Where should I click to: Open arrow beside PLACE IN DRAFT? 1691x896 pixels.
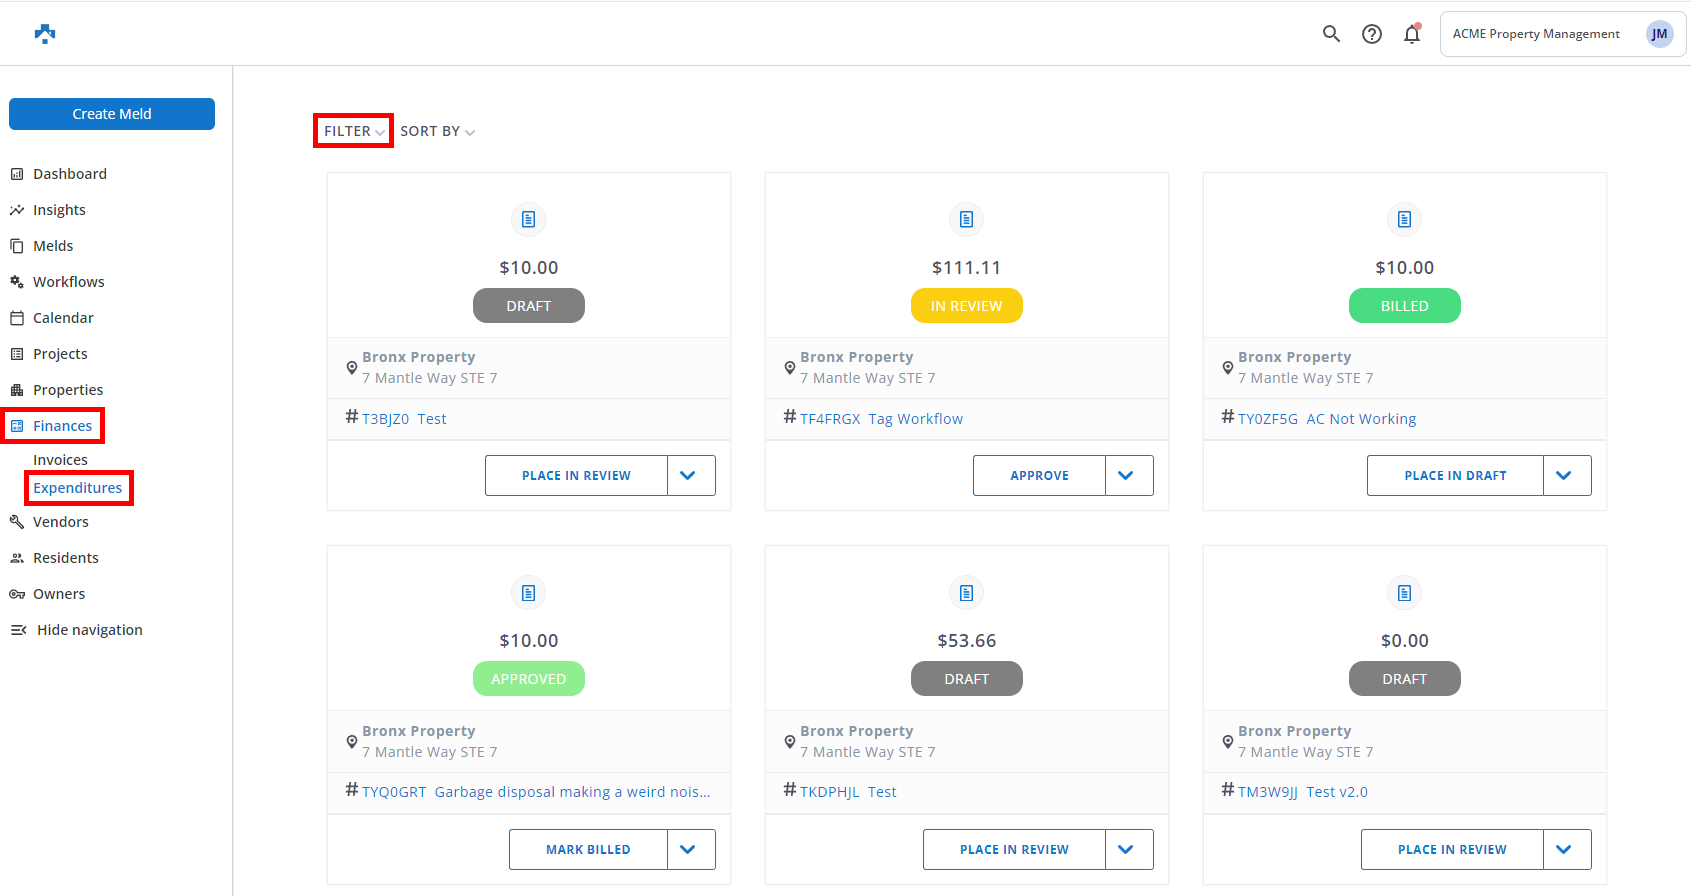[x=1565, y=476]
